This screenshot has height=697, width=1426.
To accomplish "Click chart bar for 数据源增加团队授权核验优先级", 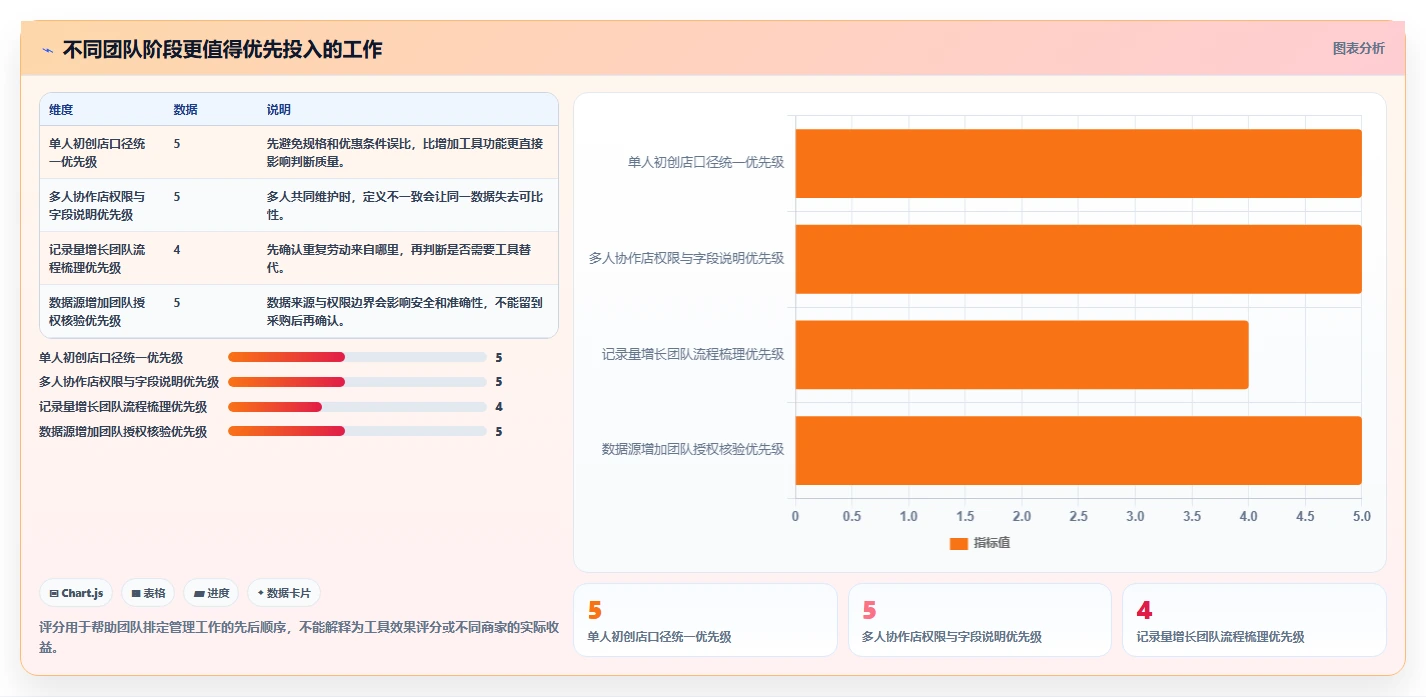I will pos(1078,450).
